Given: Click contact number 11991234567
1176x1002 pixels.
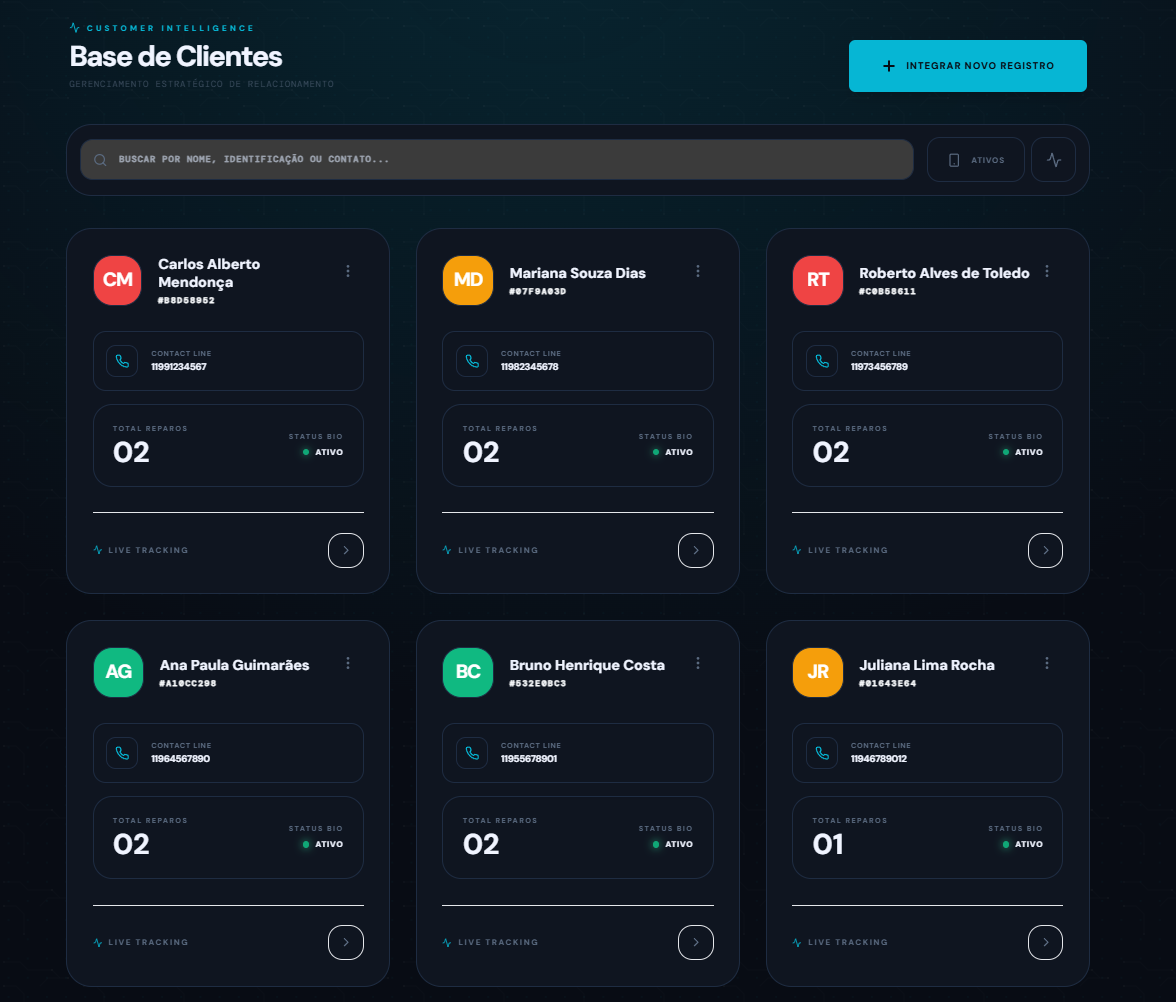Looking at the screenshot, I should click(178, 368).
